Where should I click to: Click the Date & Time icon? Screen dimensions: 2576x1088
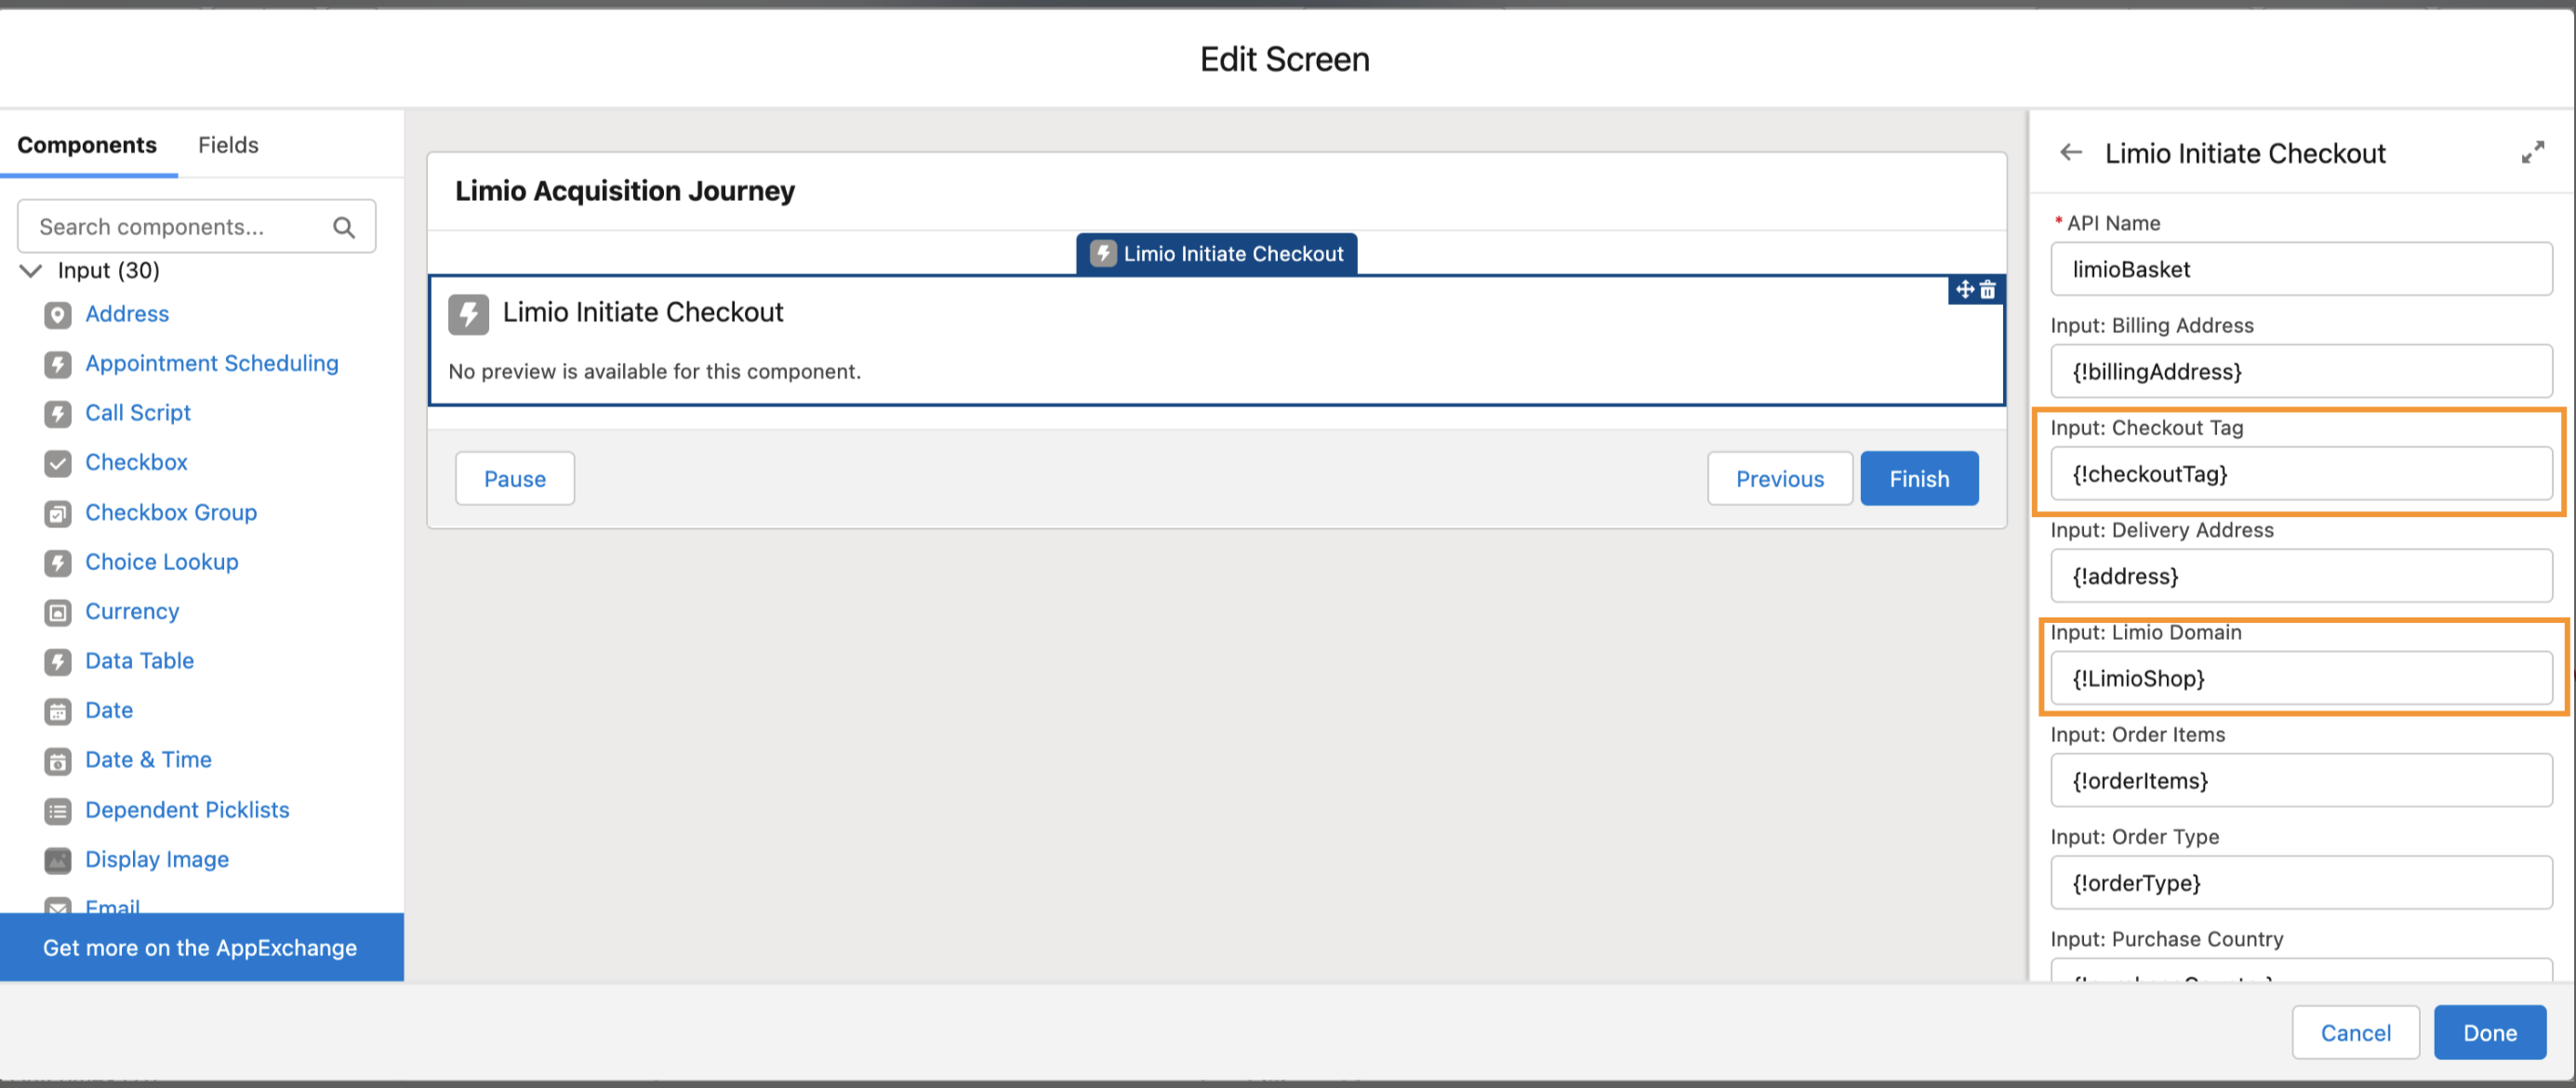[x=58, y=761]
